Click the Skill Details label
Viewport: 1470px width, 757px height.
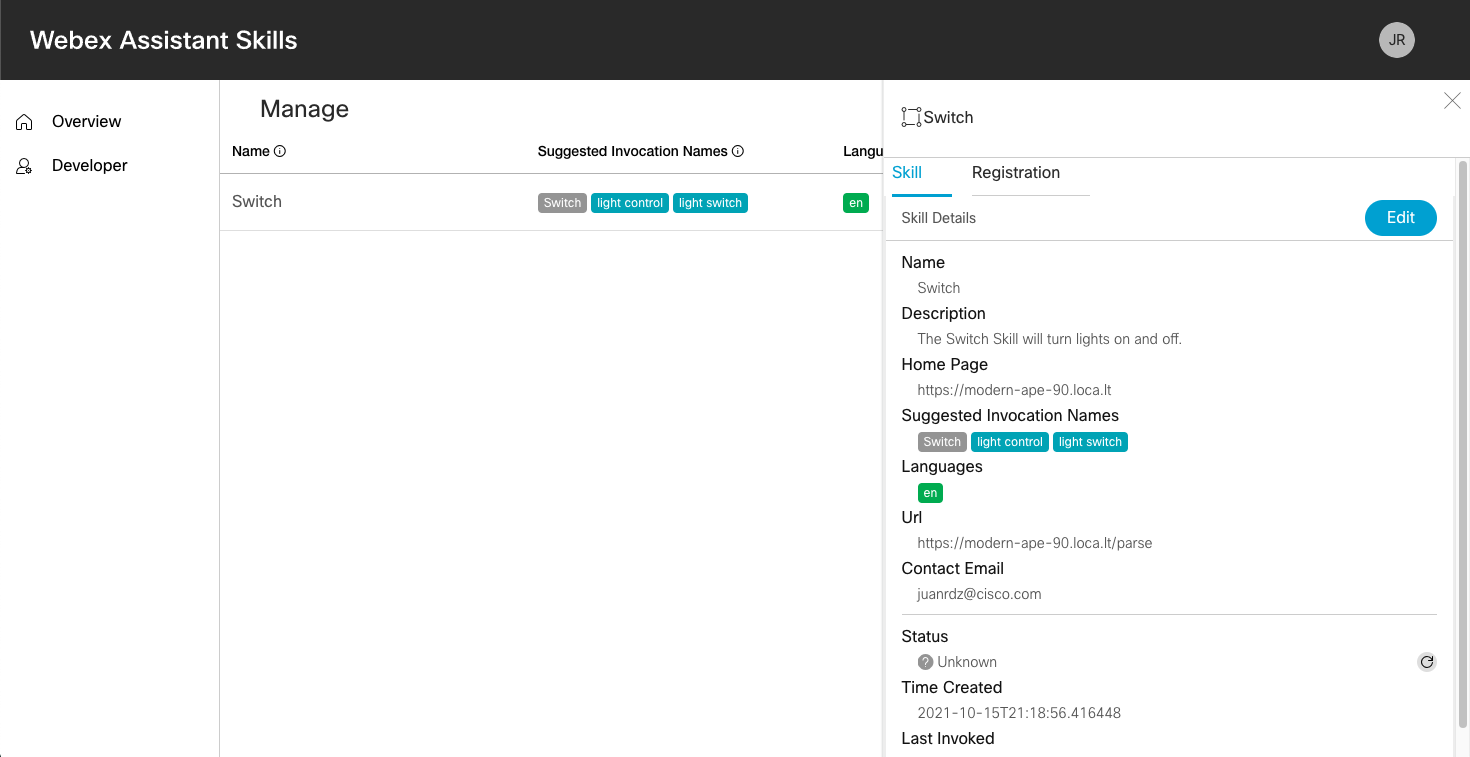[x=938, y=218]
